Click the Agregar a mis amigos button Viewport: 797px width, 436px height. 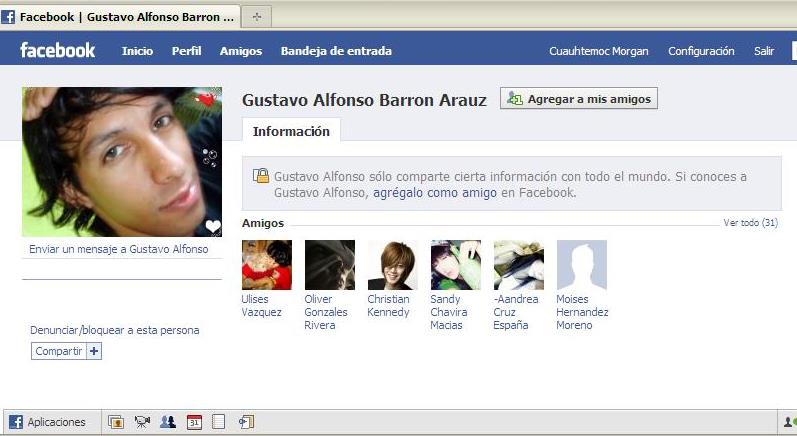click(579, 99)
